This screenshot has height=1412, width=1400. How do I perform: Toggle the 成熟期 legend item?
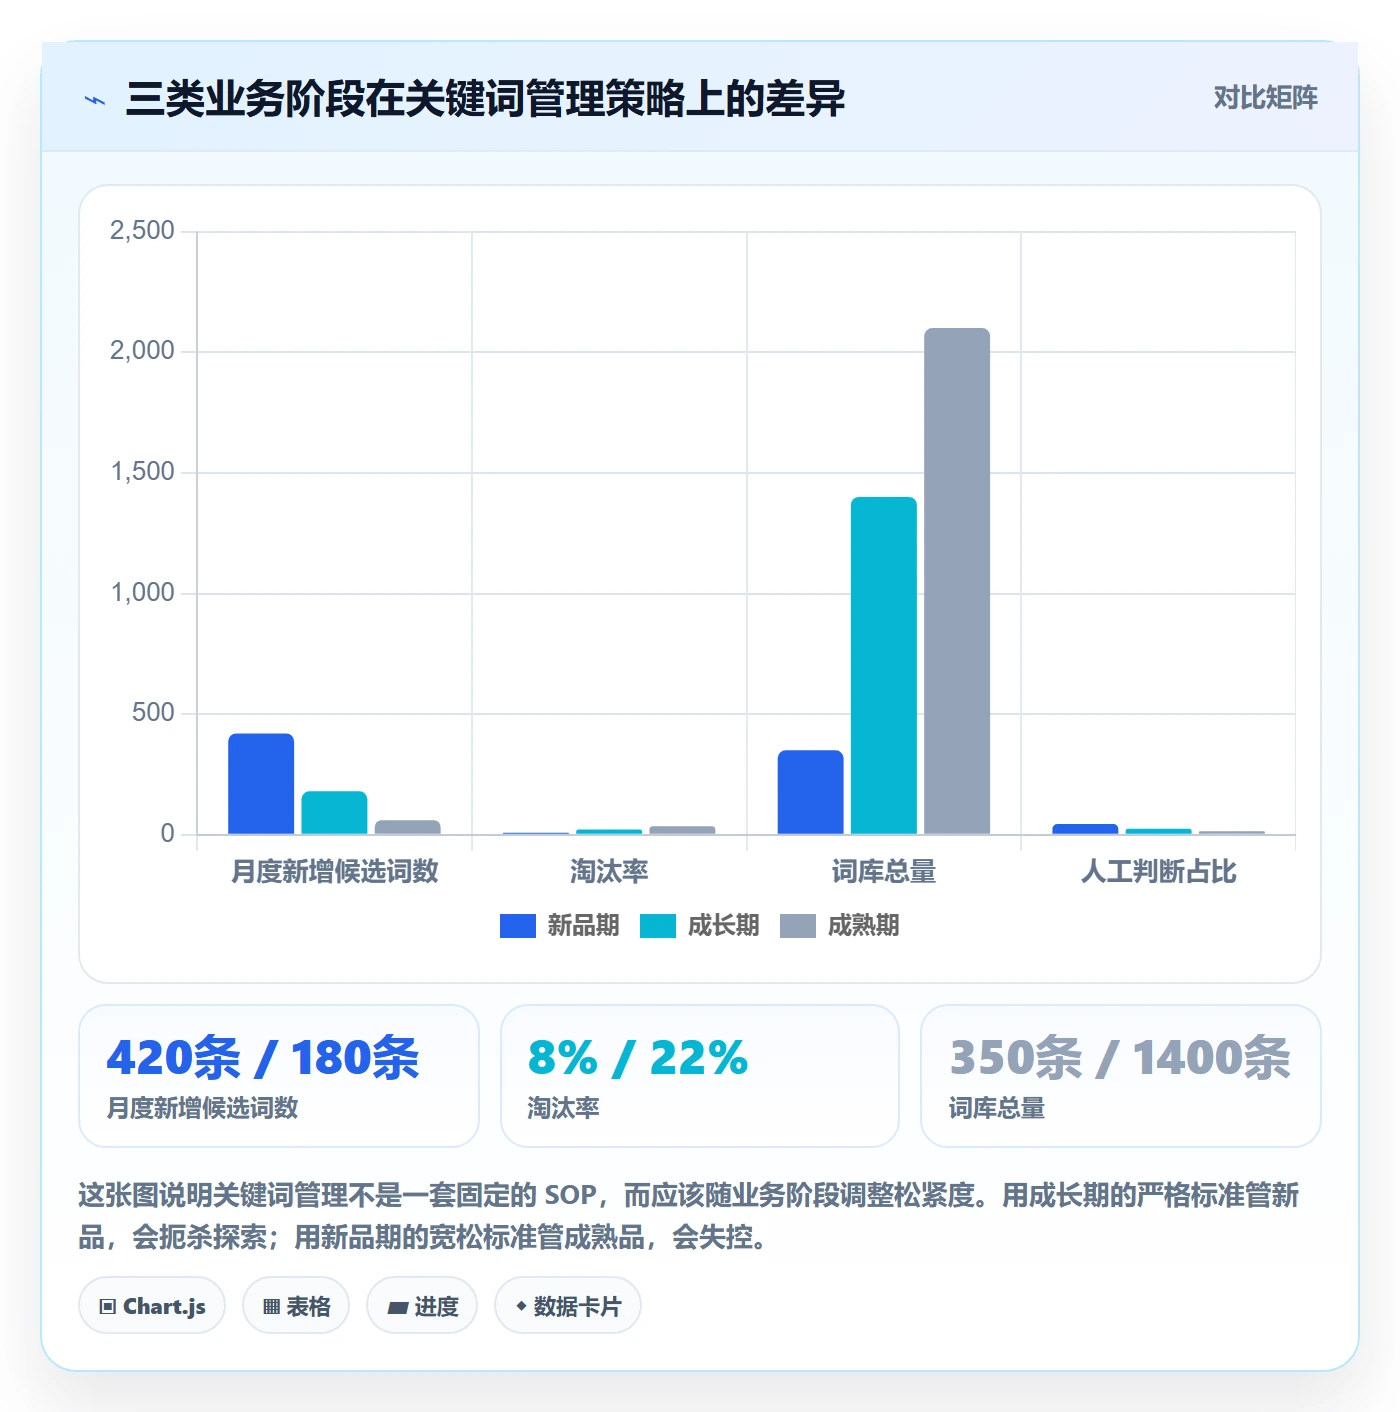839,926
